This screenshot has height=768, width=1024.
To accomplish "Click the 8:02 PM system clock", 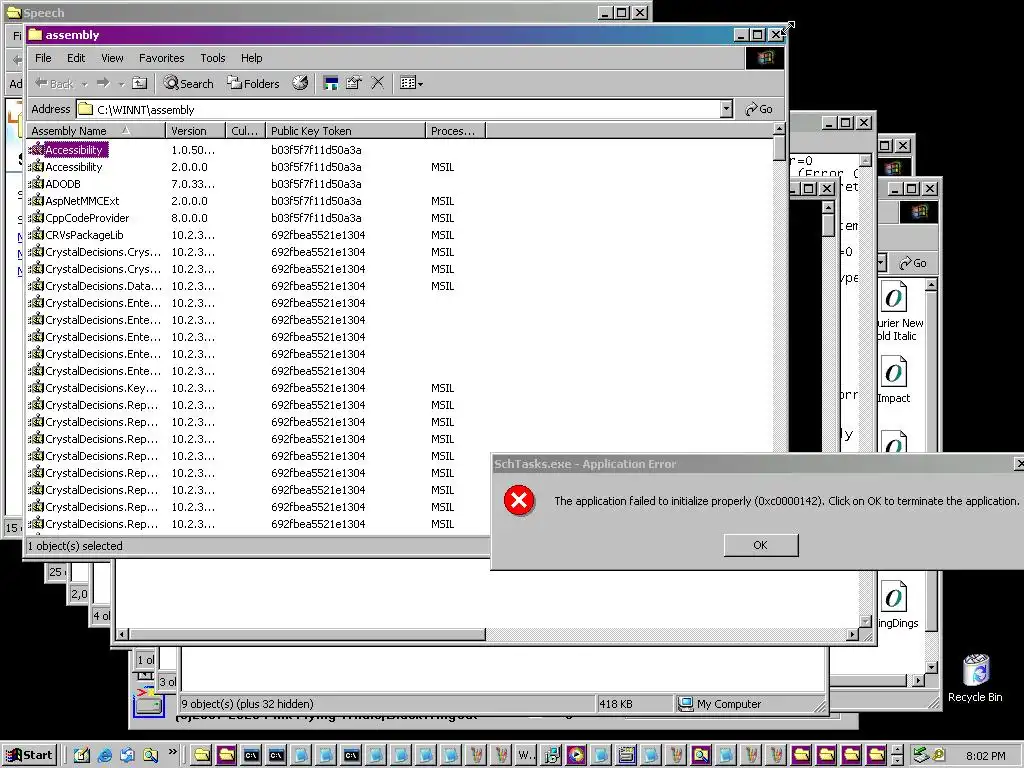I will [x=985, y=756].
